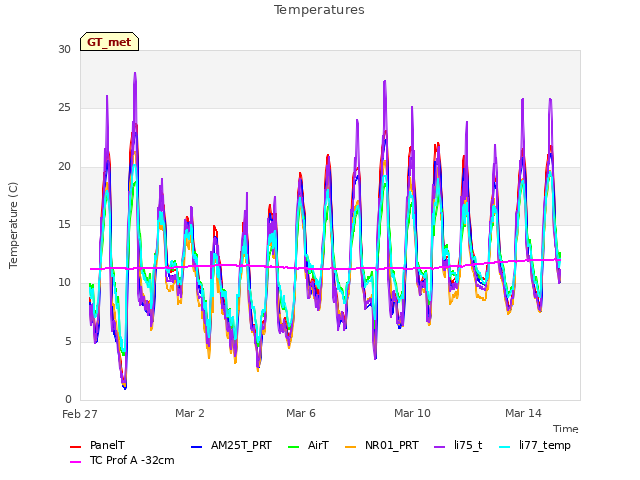
Task: Click the Mar 14 x-axis tick label
Action: pos(523,413)
